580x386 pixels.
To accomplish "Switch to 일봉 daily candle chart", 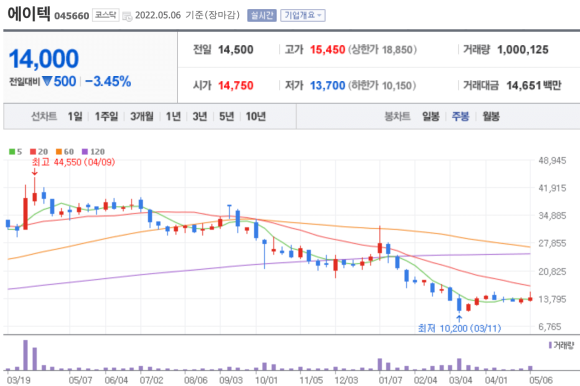I will (431, 116).
